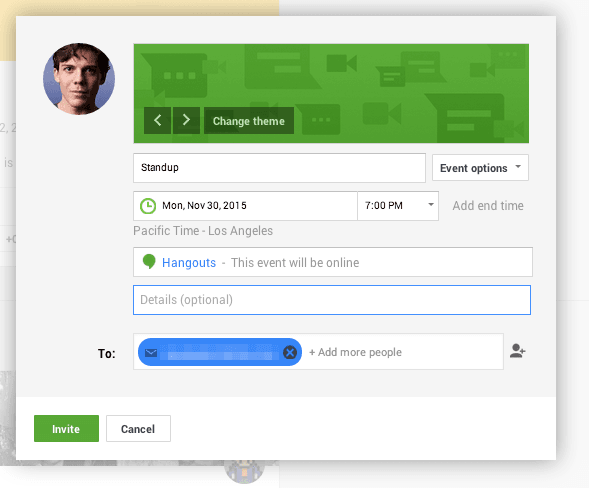Image resolution: width=589 pixels, height=488 pixels.
Task: Open the Mon, Nov 30, 2015 date picker
Action: tap(245, 206)
